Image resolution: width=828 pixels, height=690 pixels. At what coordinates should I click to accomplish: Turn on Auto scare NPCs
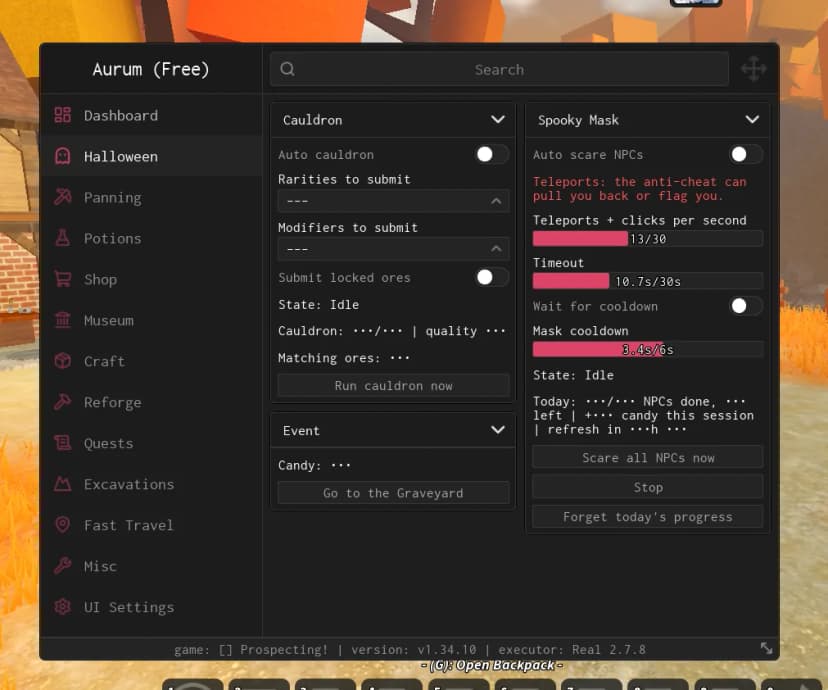[746, 154]
